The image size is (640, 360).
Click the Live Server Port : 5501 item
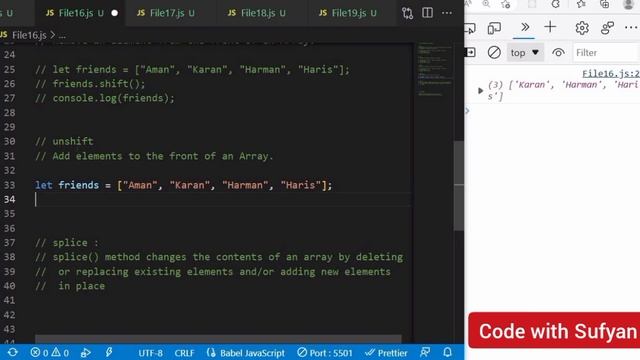point(324,353)
